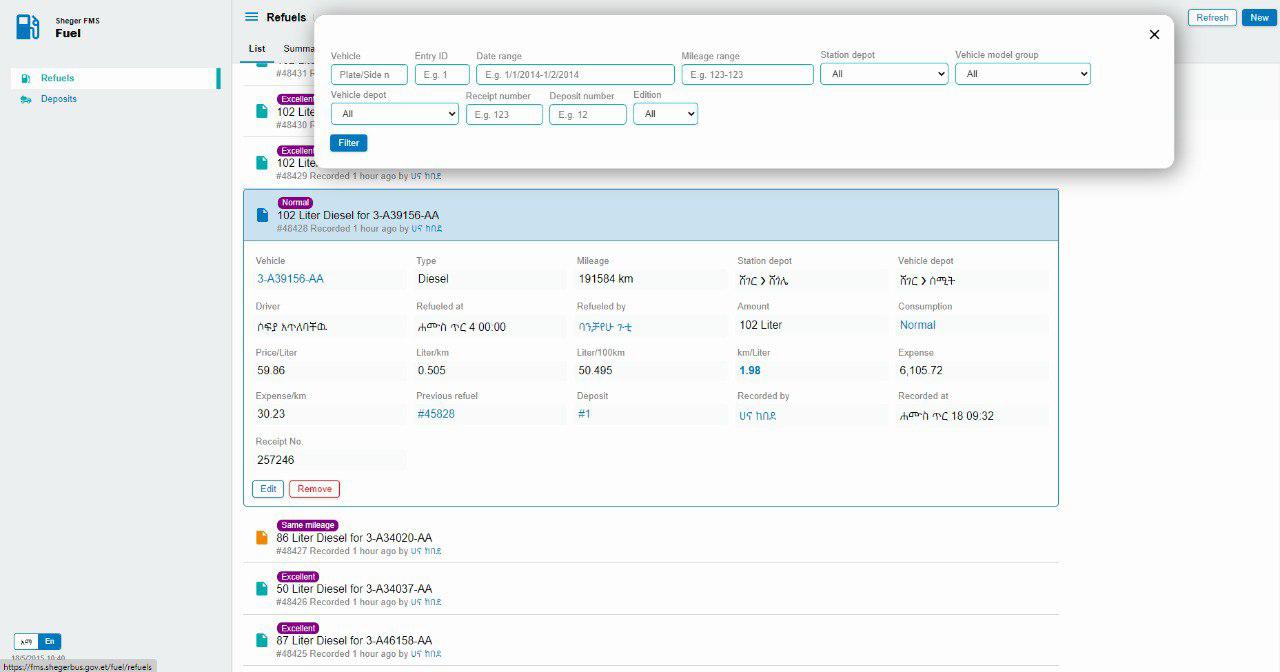Click the blue document icon on refuel #48428

259,215
